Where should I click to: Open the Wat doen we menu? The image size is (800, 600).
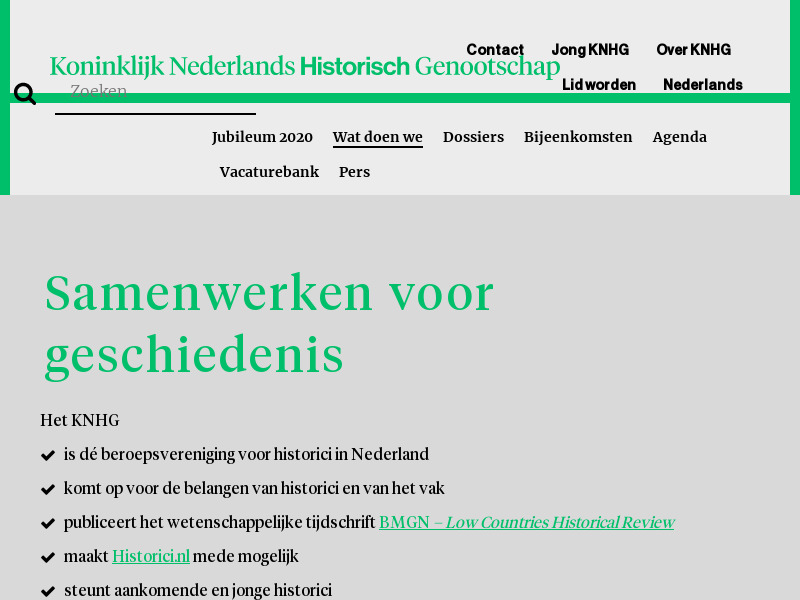click(x=378, y=137)
